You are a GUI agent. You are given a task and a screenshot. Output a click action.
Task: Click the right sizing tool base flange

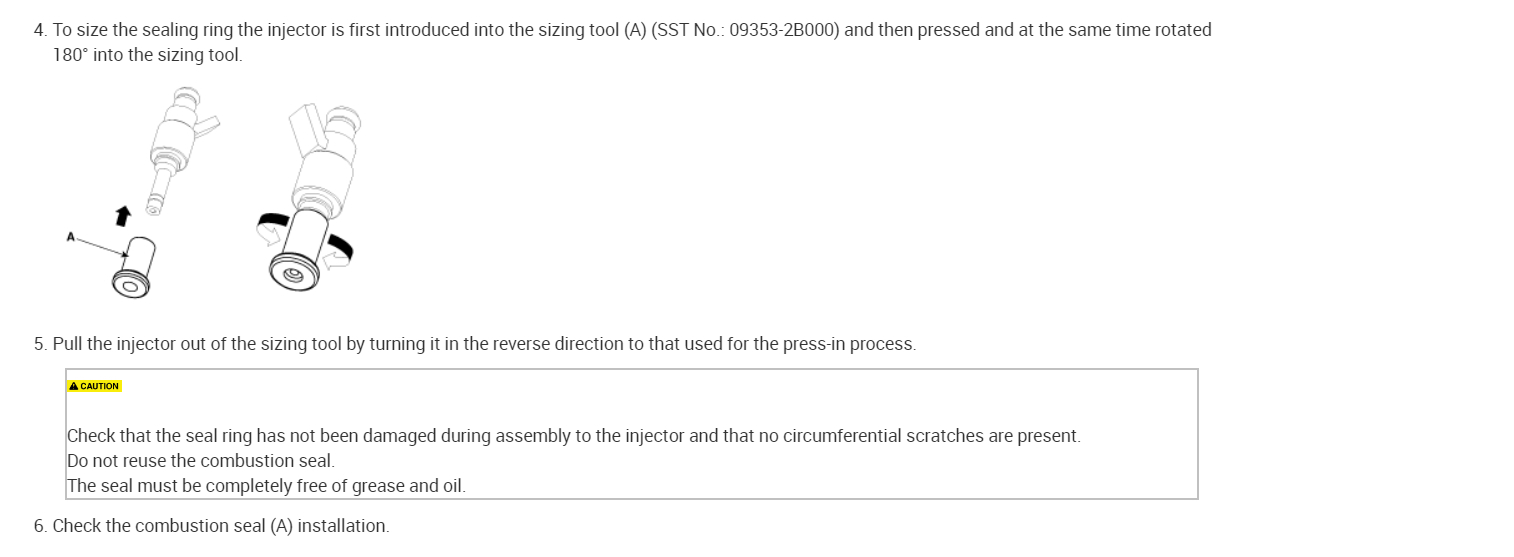click(x=293, y=275)
